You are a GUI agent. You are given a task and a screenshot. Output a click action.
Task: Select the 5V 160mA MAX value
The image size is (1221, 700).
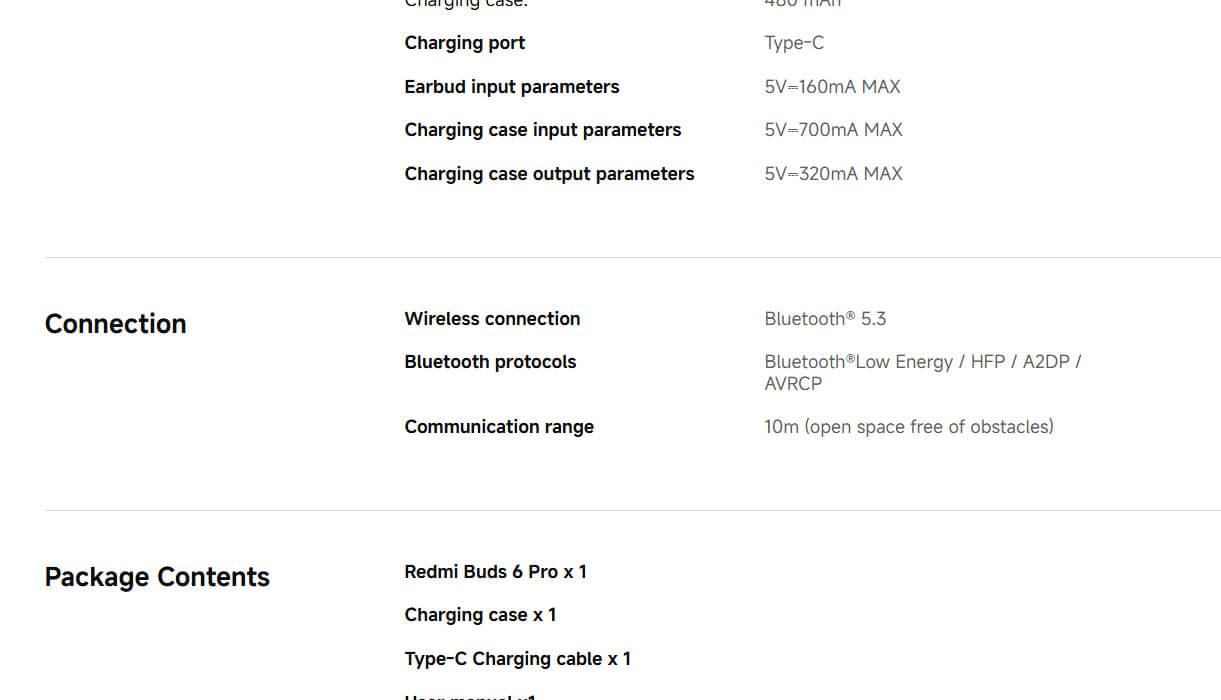(832, 87)
